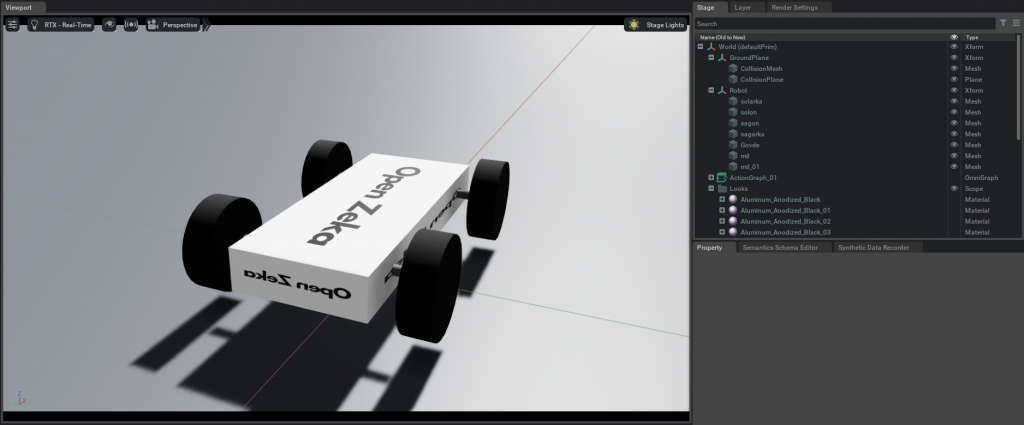Viewport: 1024px width, 425px height.
Task: Click the Aluminum_Anodized_Black_02 material sphere icon
Action: [x=733, y=221]
